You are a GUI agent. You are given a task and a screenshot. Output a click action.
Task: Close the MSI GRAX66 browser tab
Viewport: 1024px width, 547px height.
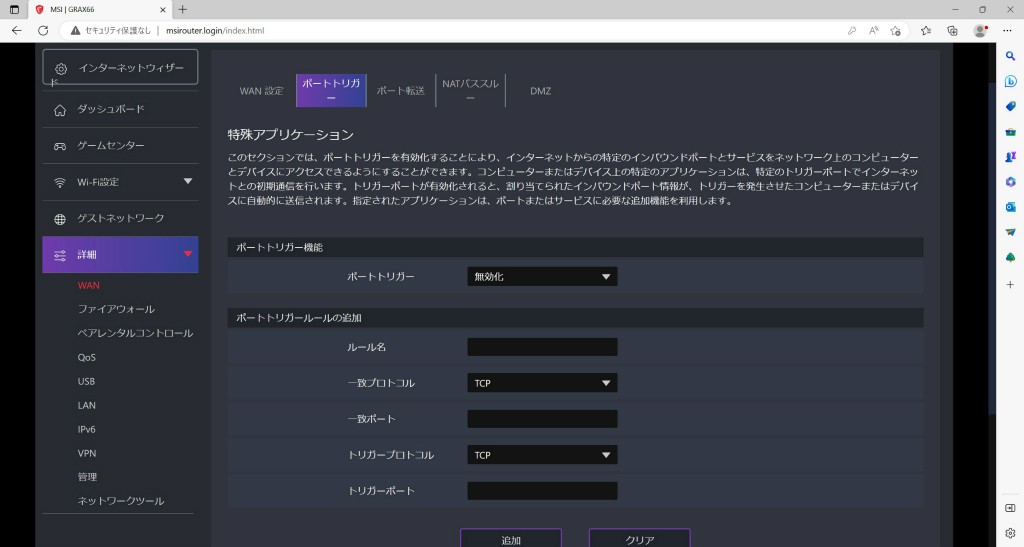click(x=163, y=10)
